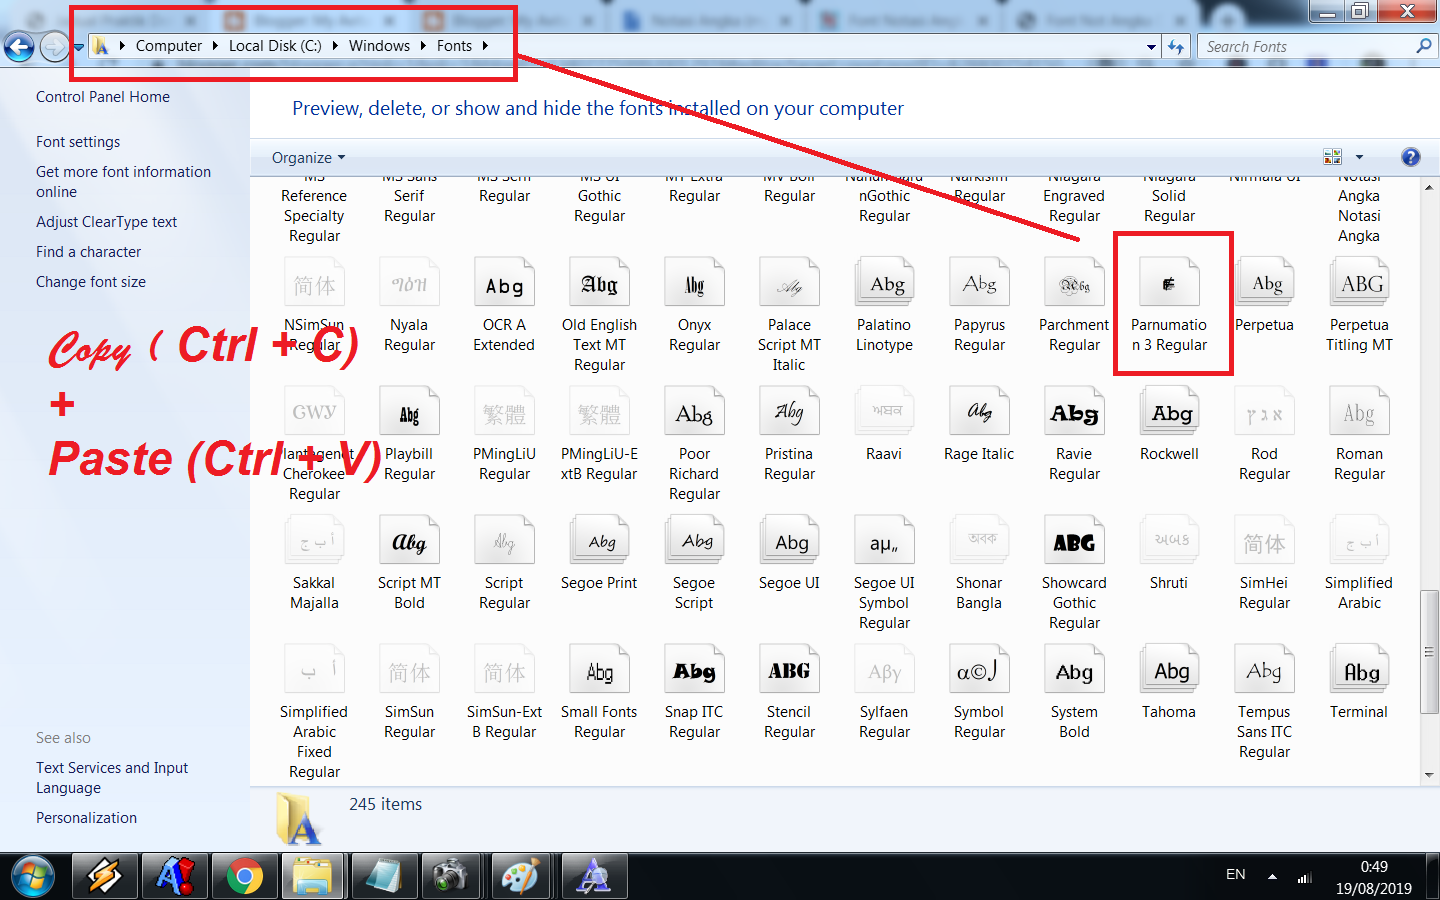
Task: Go to Windows folder in breadcrumb
Action: coord(379,46)
